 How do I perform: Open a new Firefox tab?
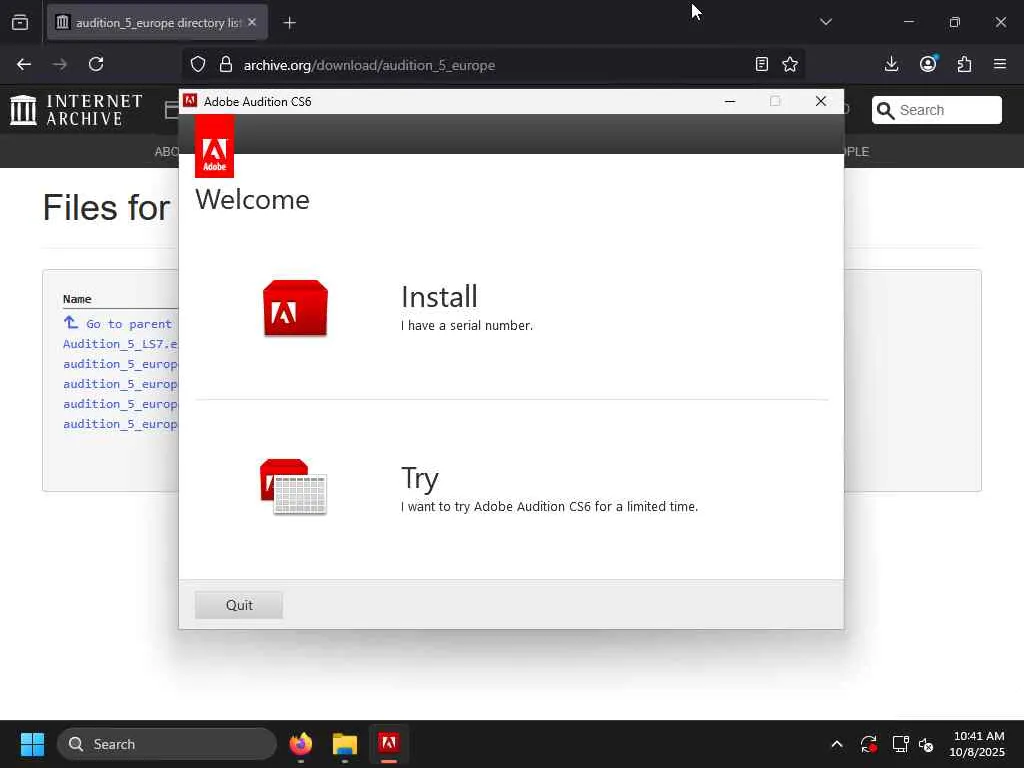point(289,23)
